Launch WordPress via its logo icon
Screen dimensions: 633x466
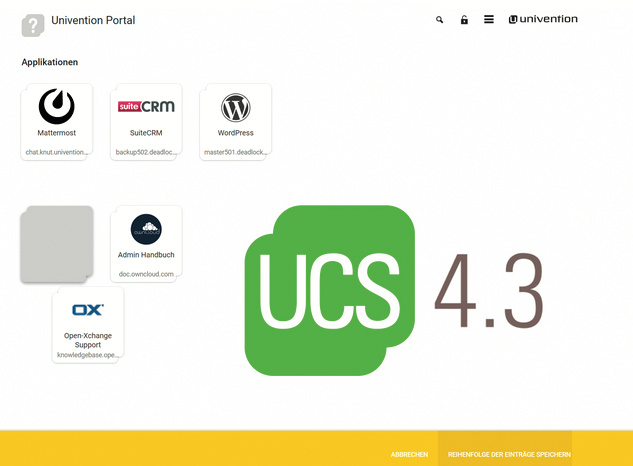236,107
